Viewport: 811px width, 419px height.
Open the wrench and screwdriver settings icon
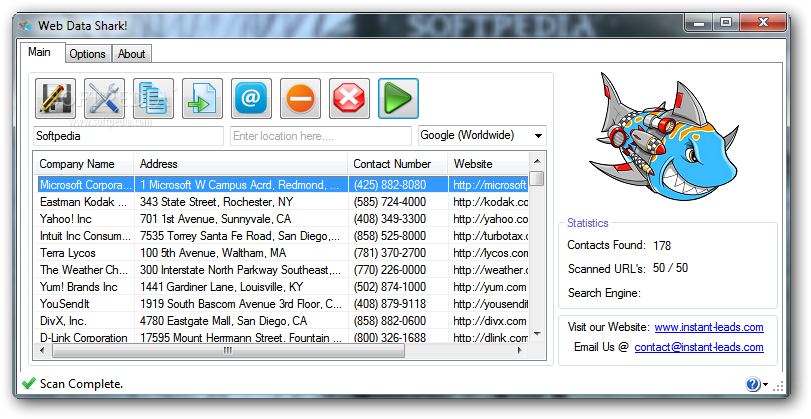pos(104,98)
